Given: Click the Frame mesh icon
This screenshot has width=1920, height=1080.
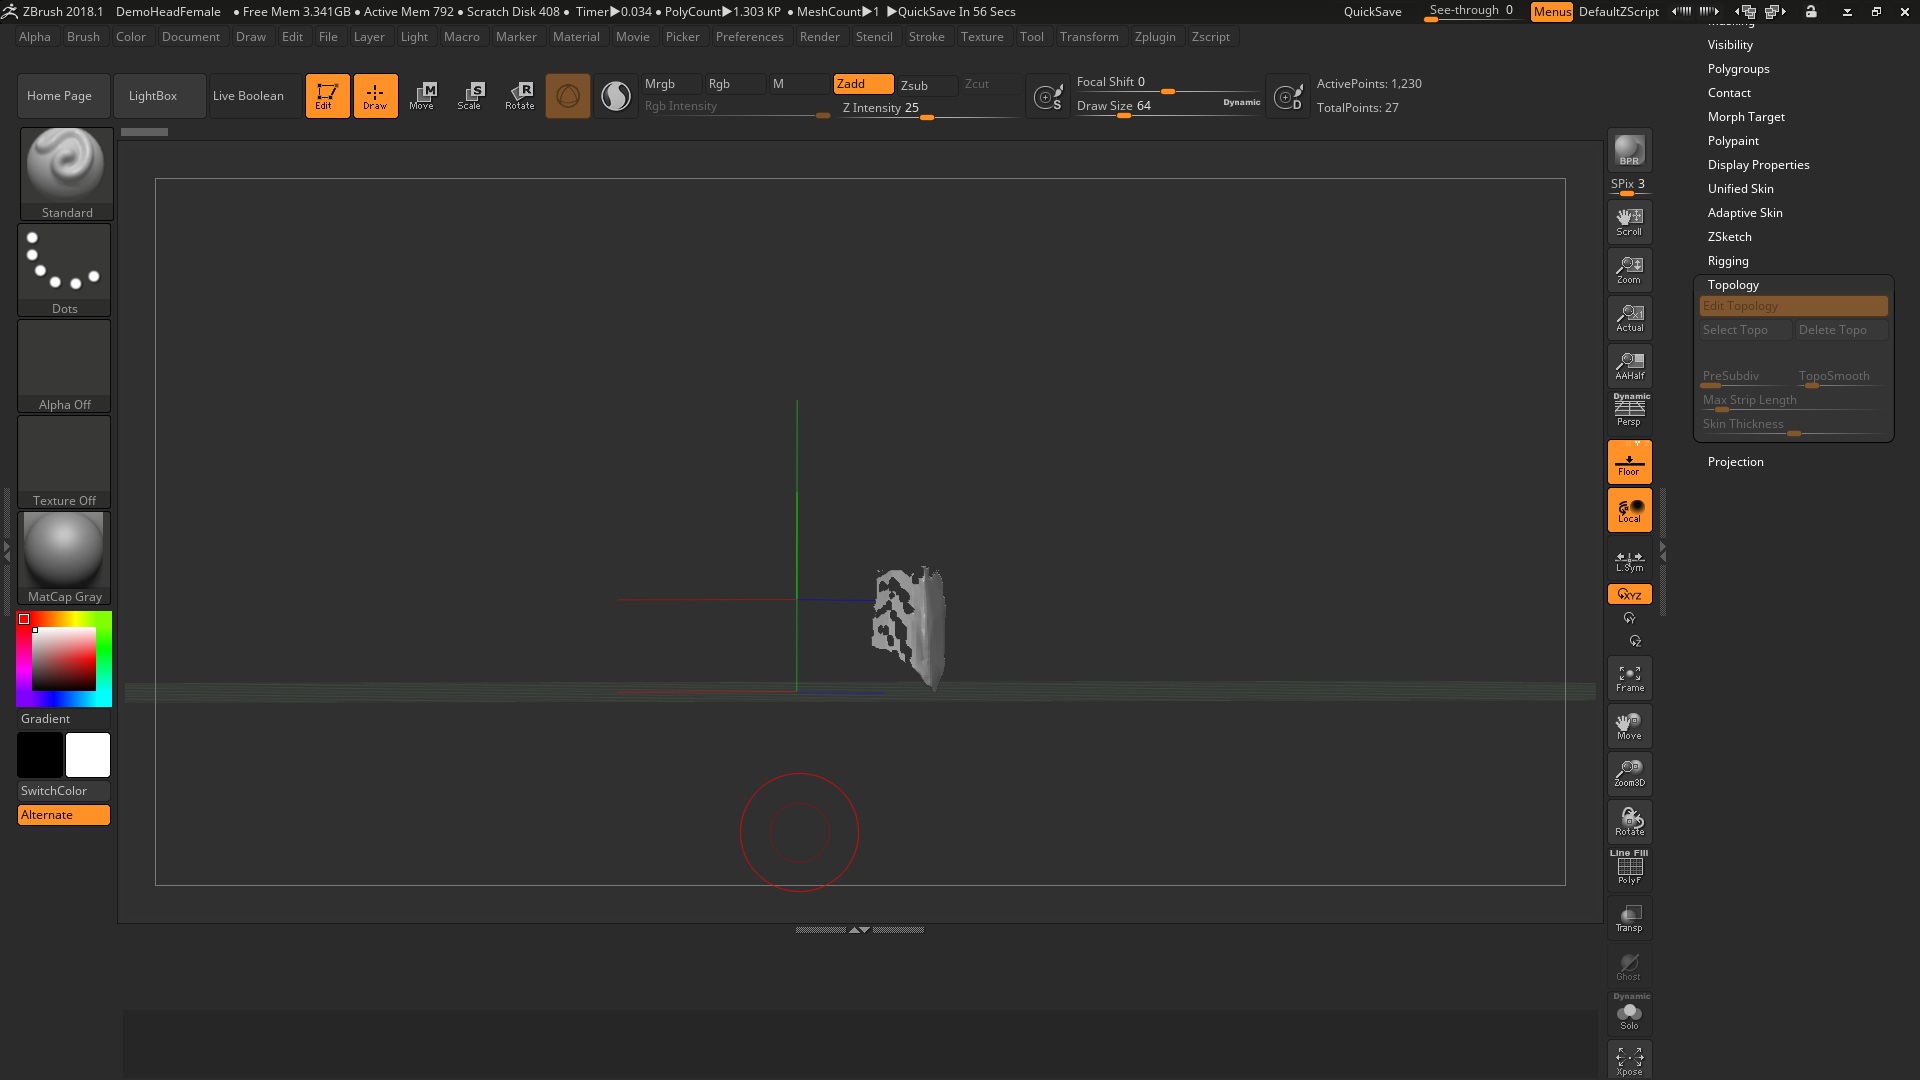Looking at the screenshot, I should 1629,678.
